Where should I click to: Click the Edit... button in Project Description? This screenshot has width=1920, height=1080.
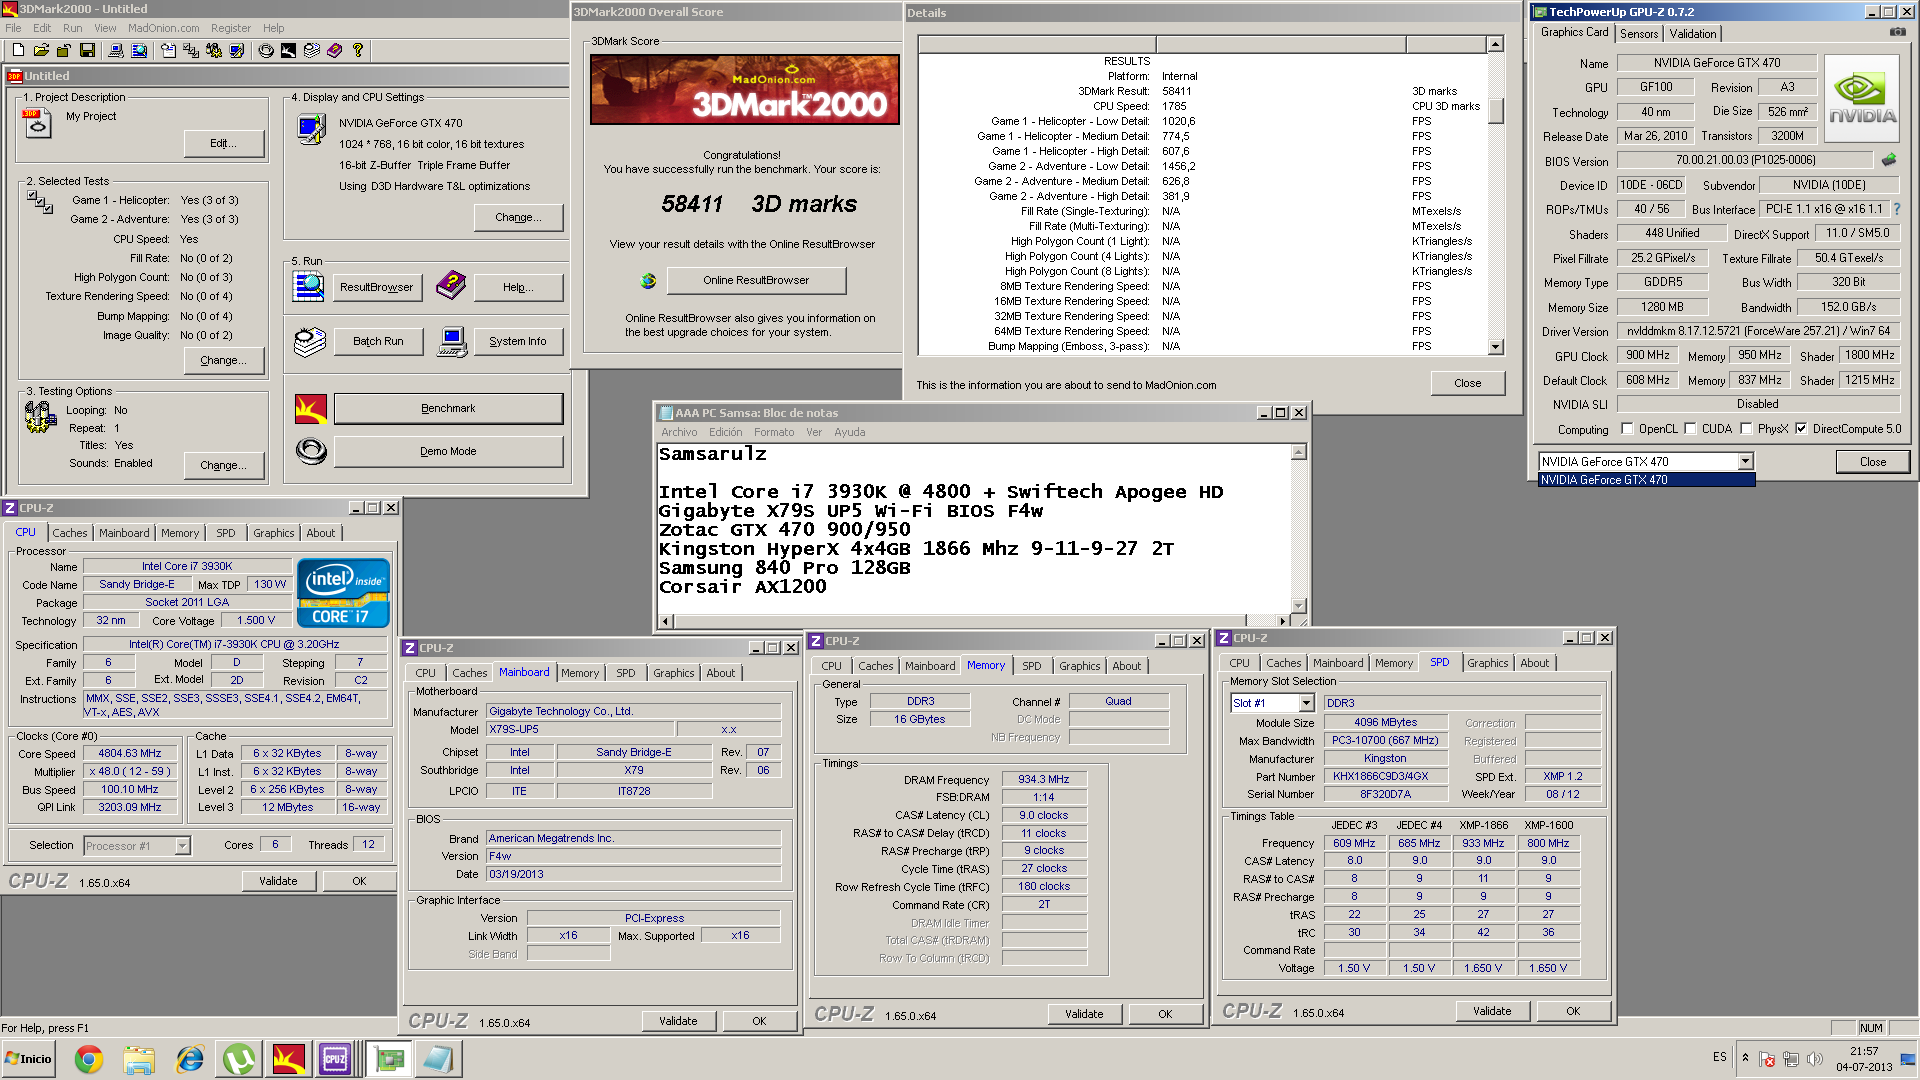[224, 143]
